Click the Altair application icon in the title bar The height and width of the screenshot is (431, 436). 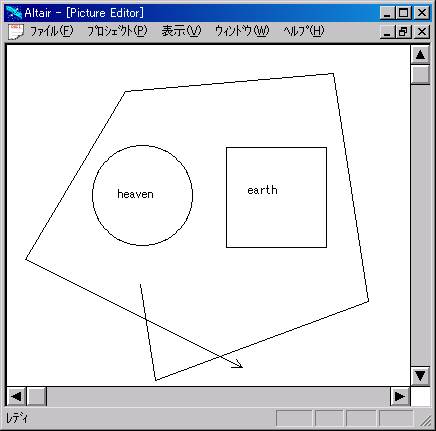[14, 13]
